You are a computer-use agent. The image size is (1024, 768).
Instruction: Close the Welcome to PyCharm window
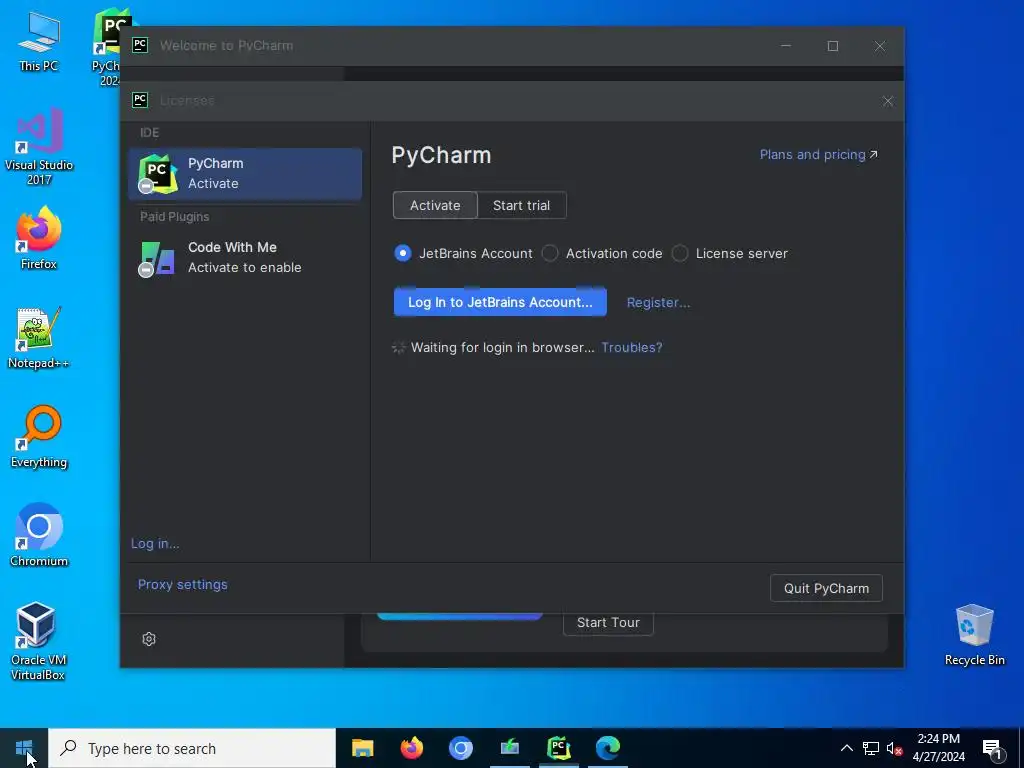(880, 46)
